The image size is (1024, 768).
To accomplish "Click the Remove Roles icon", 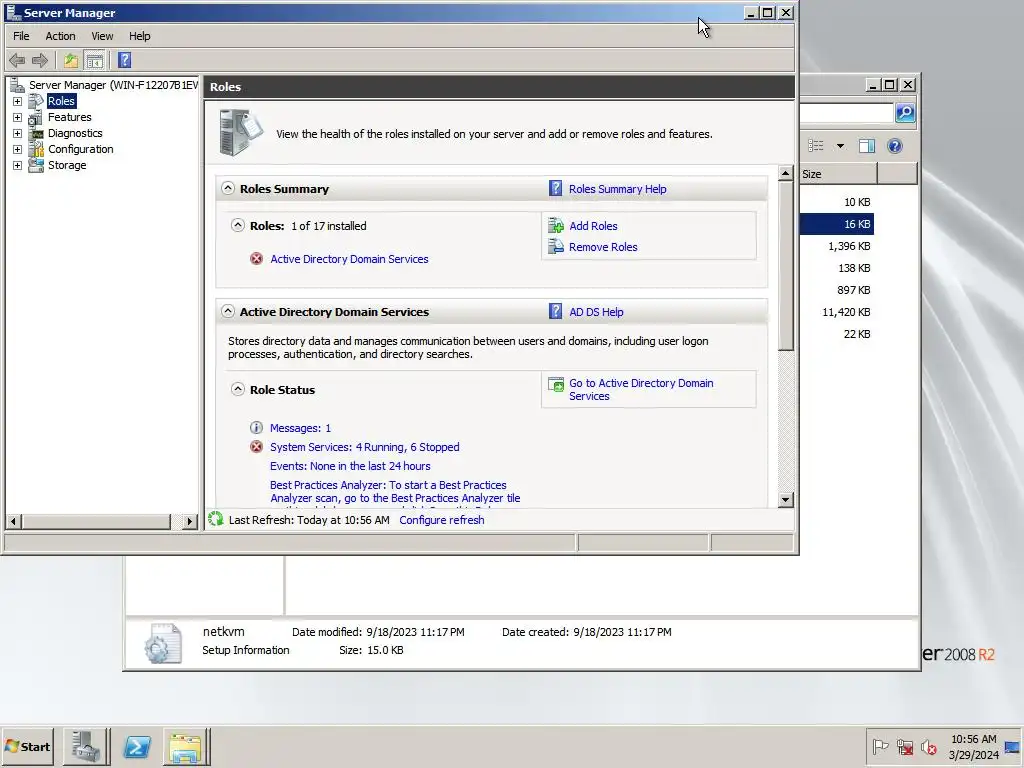I will (556, 247).
